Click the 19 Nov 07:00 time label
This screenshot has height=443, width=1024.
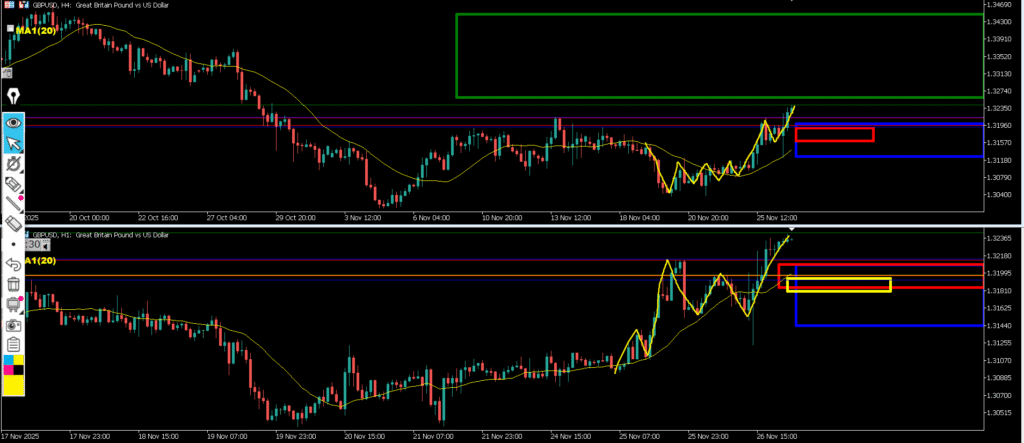point(227,436)
